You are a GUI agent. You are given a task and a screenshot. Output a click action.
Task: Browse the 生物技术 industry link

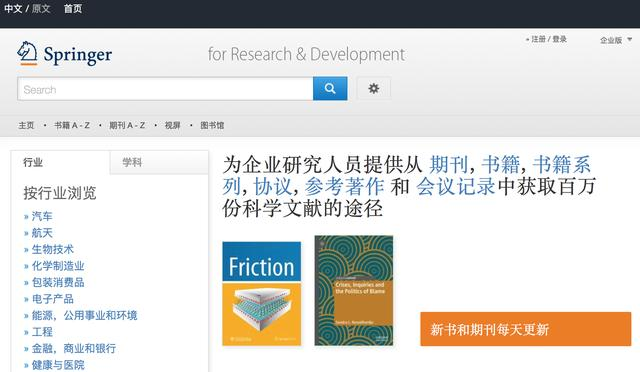tap(53, 249)
